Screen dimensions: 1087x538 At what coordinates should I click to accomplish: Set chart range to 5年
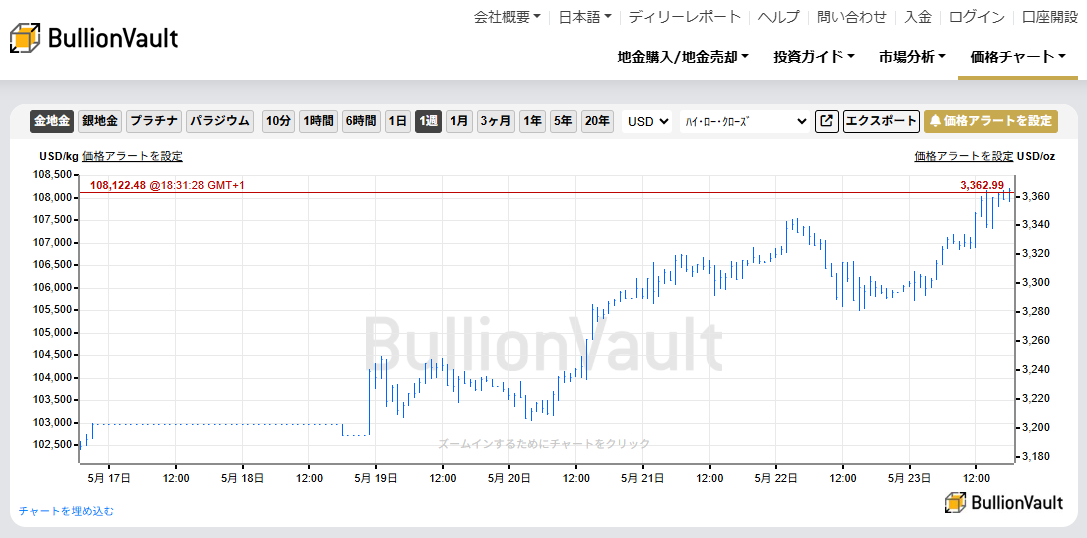(563, 121)
